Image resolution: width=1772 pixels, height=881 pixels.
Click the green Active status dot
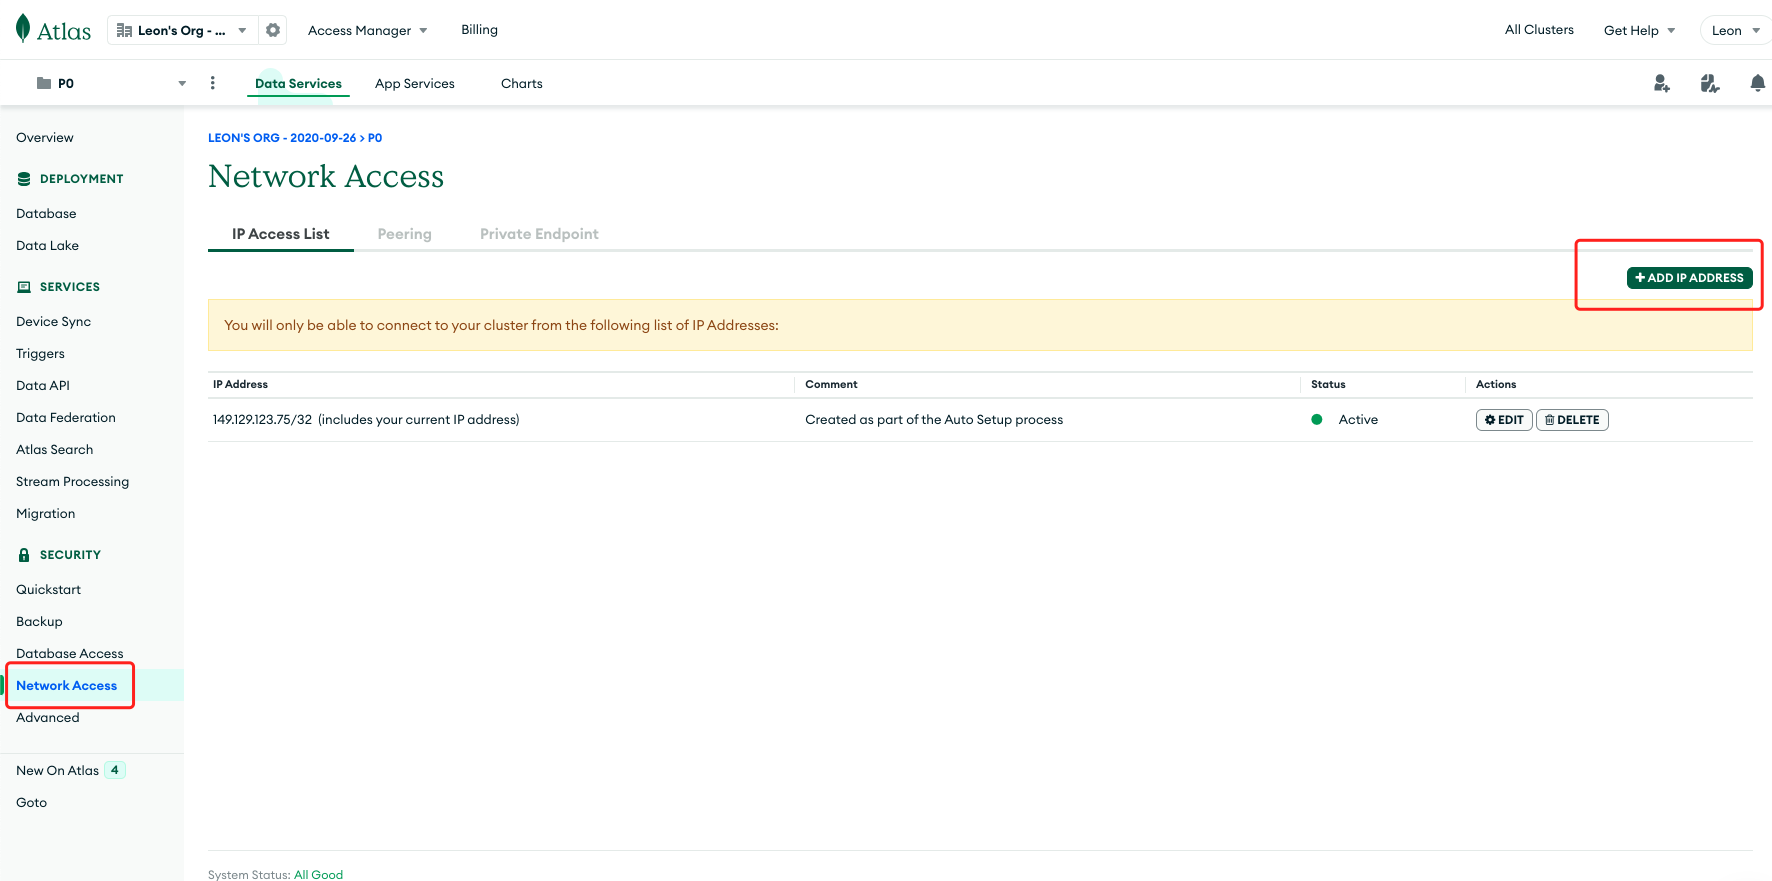tap(1317, 420)
